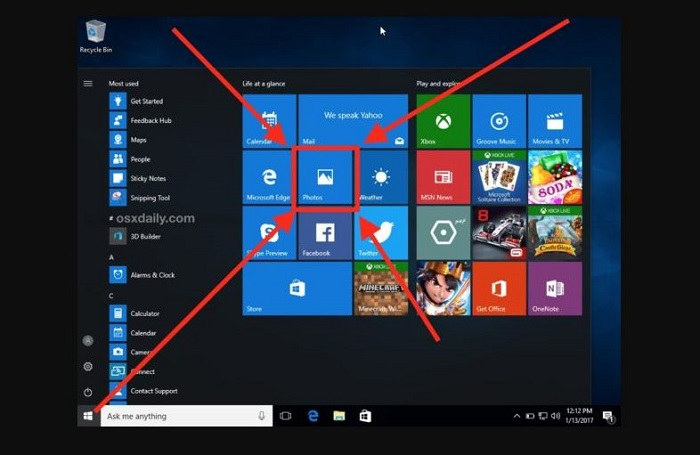Open File Explorer from the taskbar

(339, 416)
